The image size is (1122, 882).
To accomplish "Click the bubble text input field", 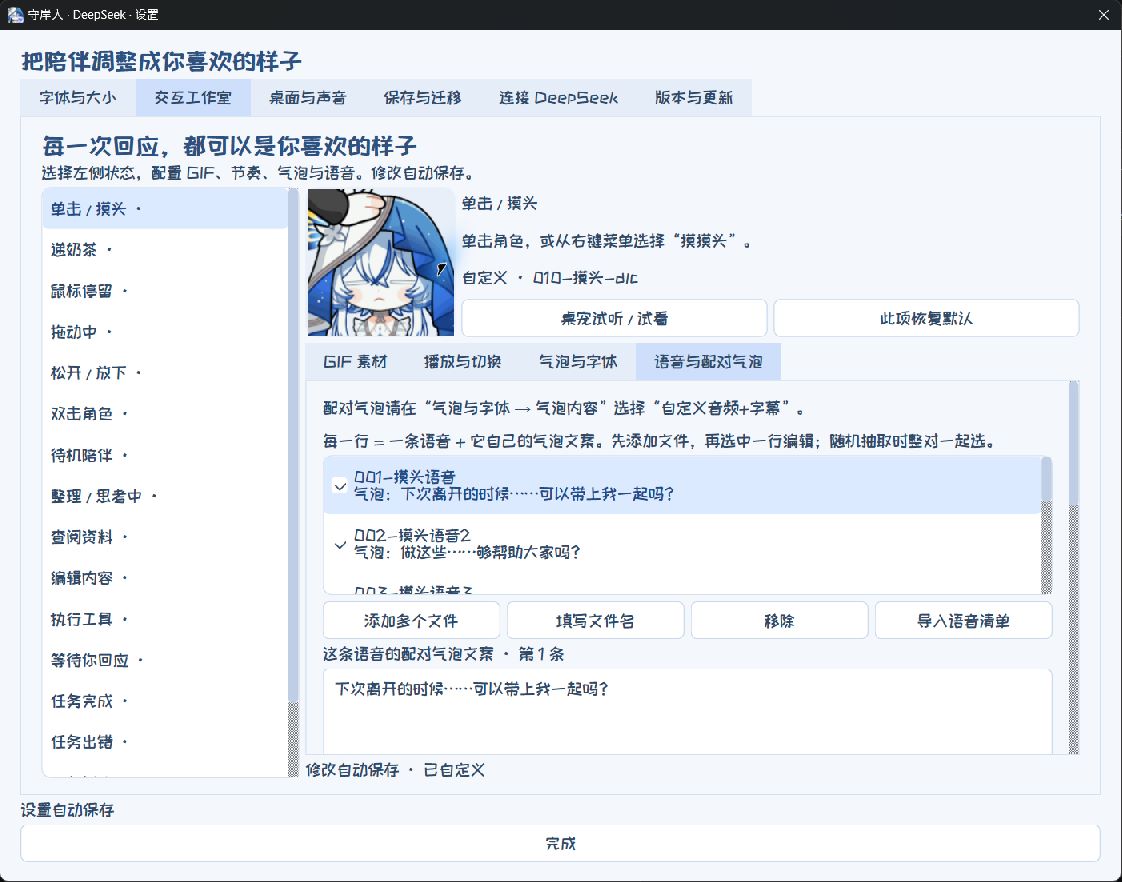I will (x=688, y=712).
